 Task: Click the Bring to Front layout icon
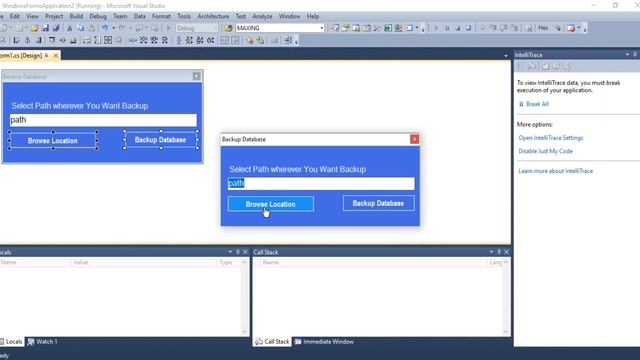pyautogui.click(x=249, y=40)
